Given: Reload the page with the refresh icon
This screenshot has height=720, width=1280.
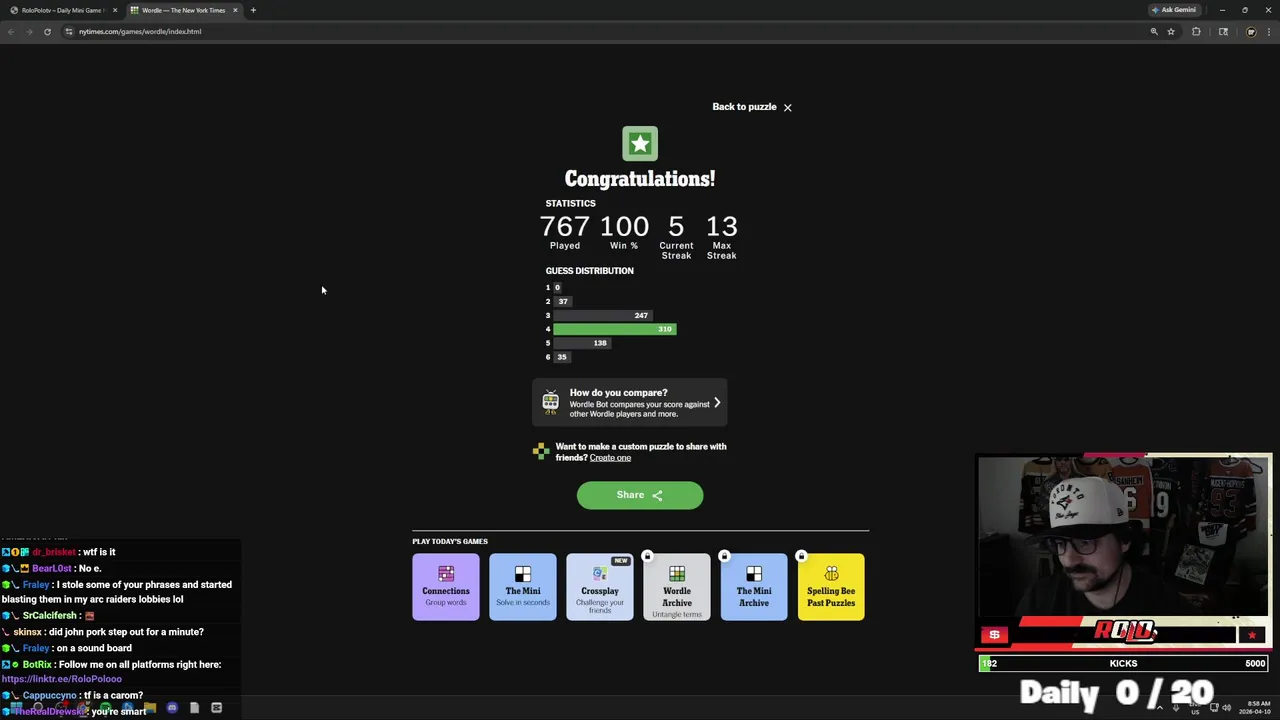Looking at the screenshot, I should pos(47,31).
